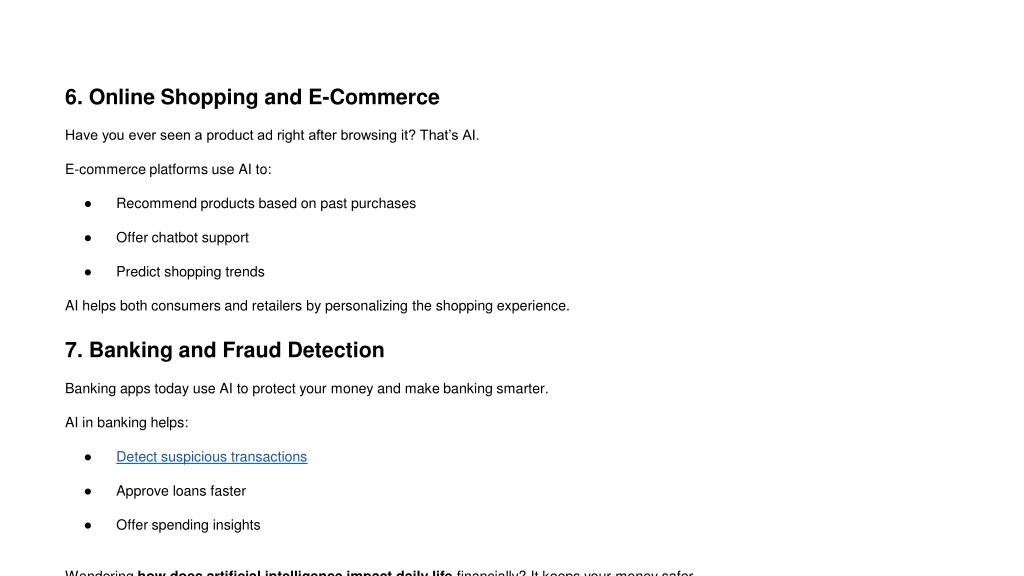
Task: Click the '6. Online Shopping and E-Commerce' heading
Action: tap(252, 97)
